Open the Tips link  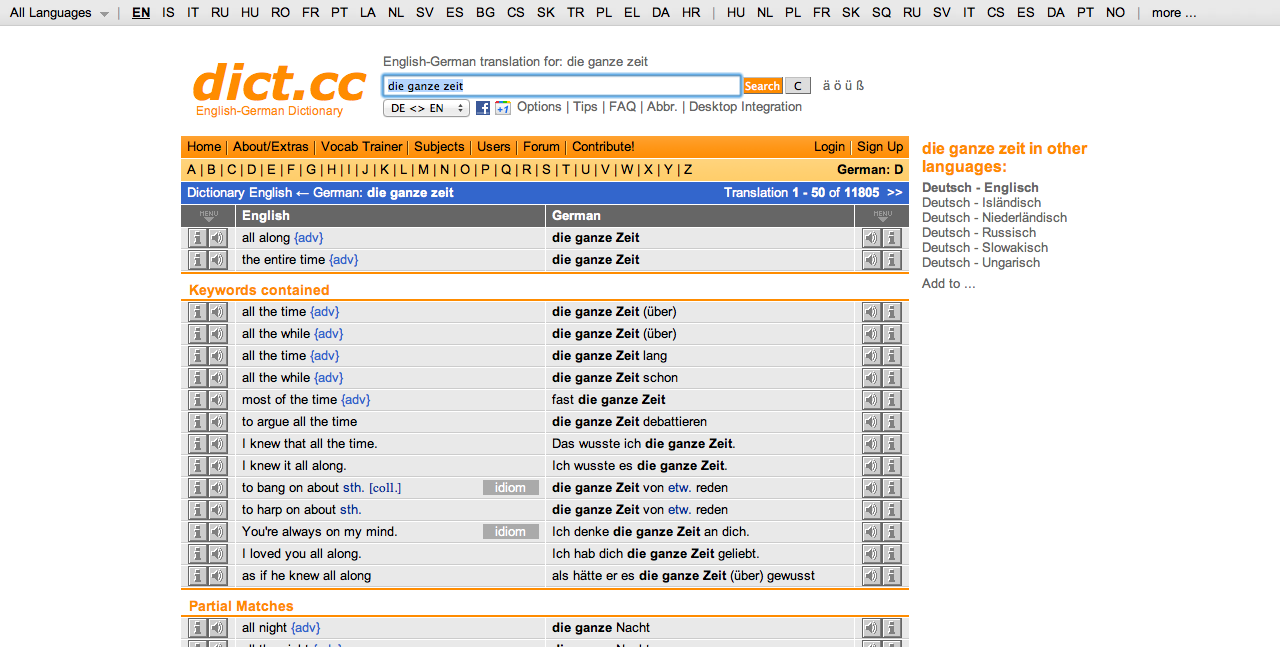(x=585, y=107)
